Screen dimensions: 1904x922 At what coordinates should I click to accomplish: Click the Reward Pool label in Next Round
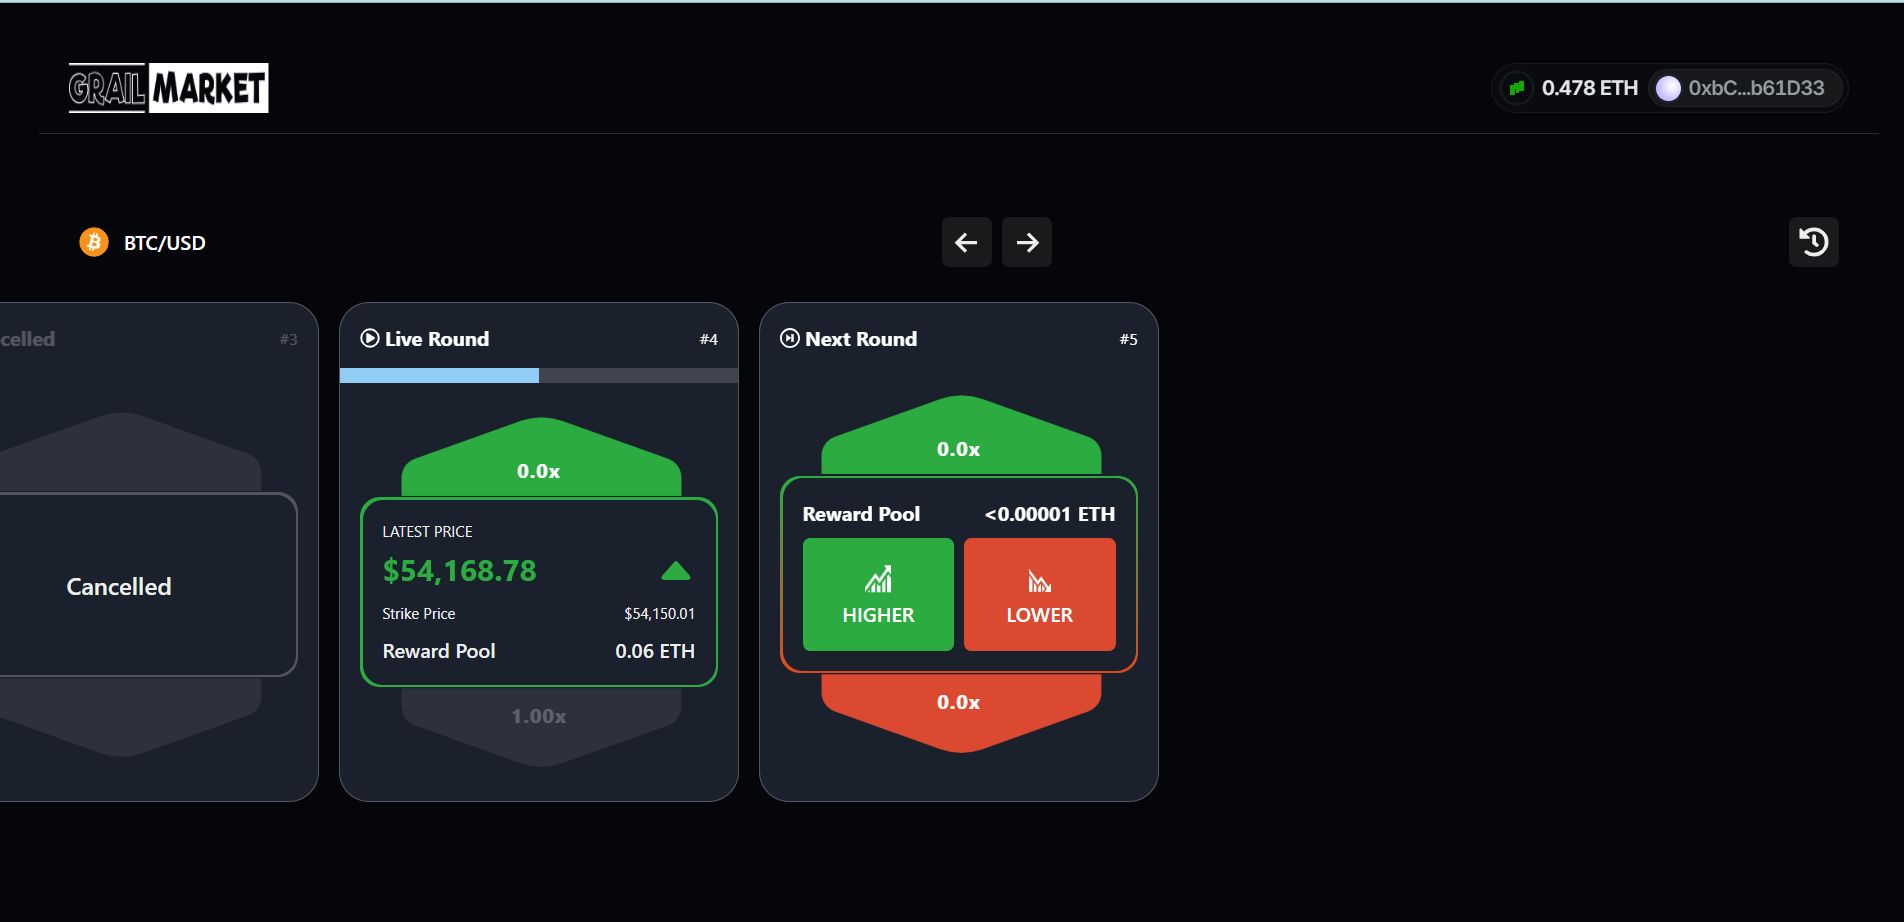(x=861, y=514)
